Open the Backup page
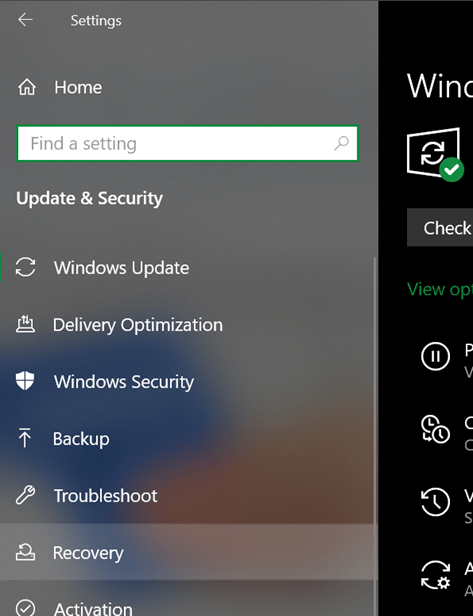 (x=188, y=439)
